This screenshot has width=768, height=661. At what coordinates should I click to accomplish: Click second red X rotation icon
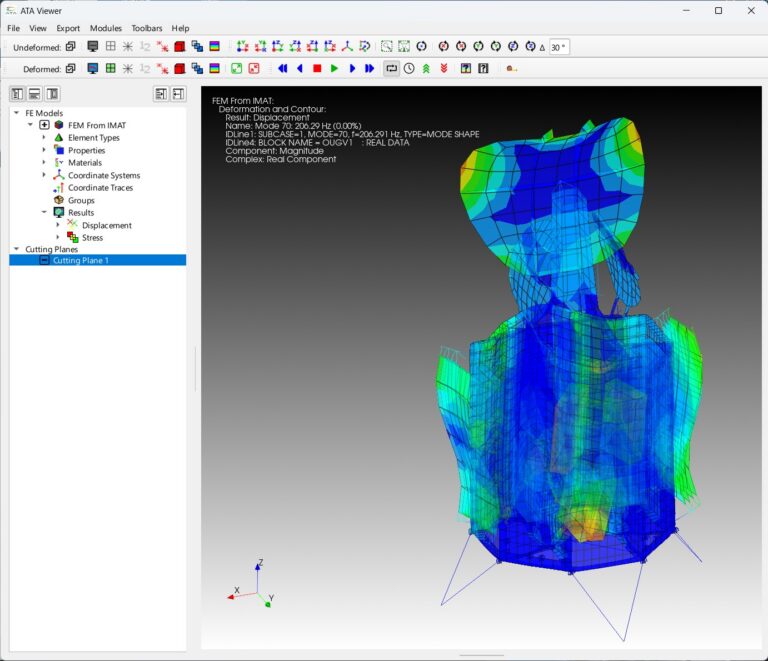pyautogui.click(x=461, y=47)
